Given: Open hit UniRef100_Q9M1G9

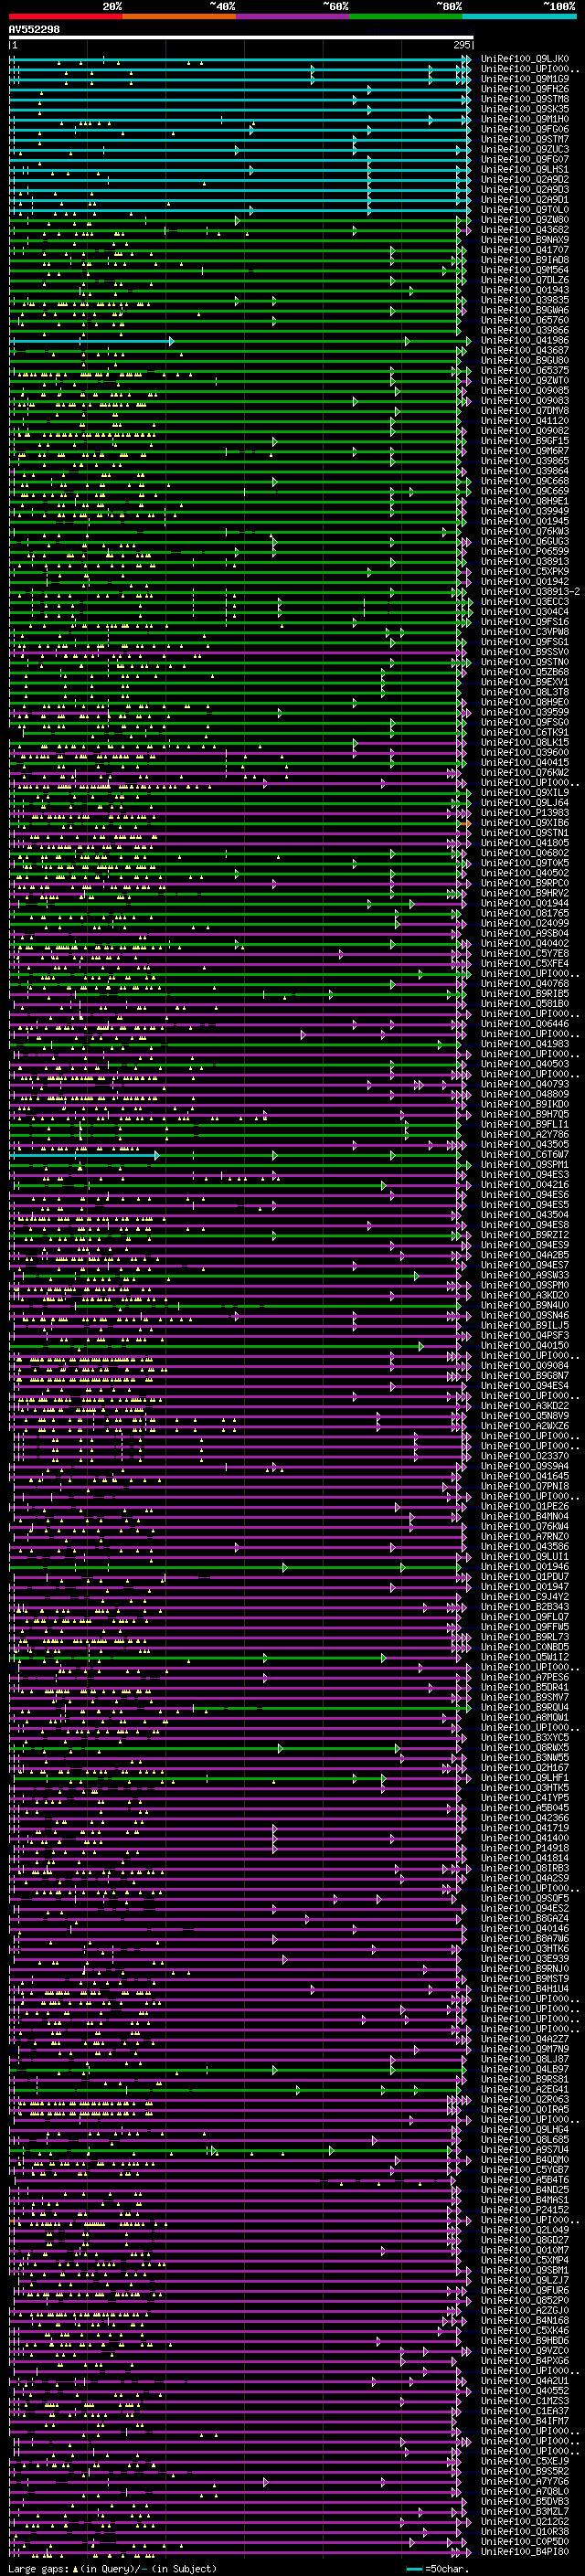Looking at the screenshot, I should (x=525, y=79).
